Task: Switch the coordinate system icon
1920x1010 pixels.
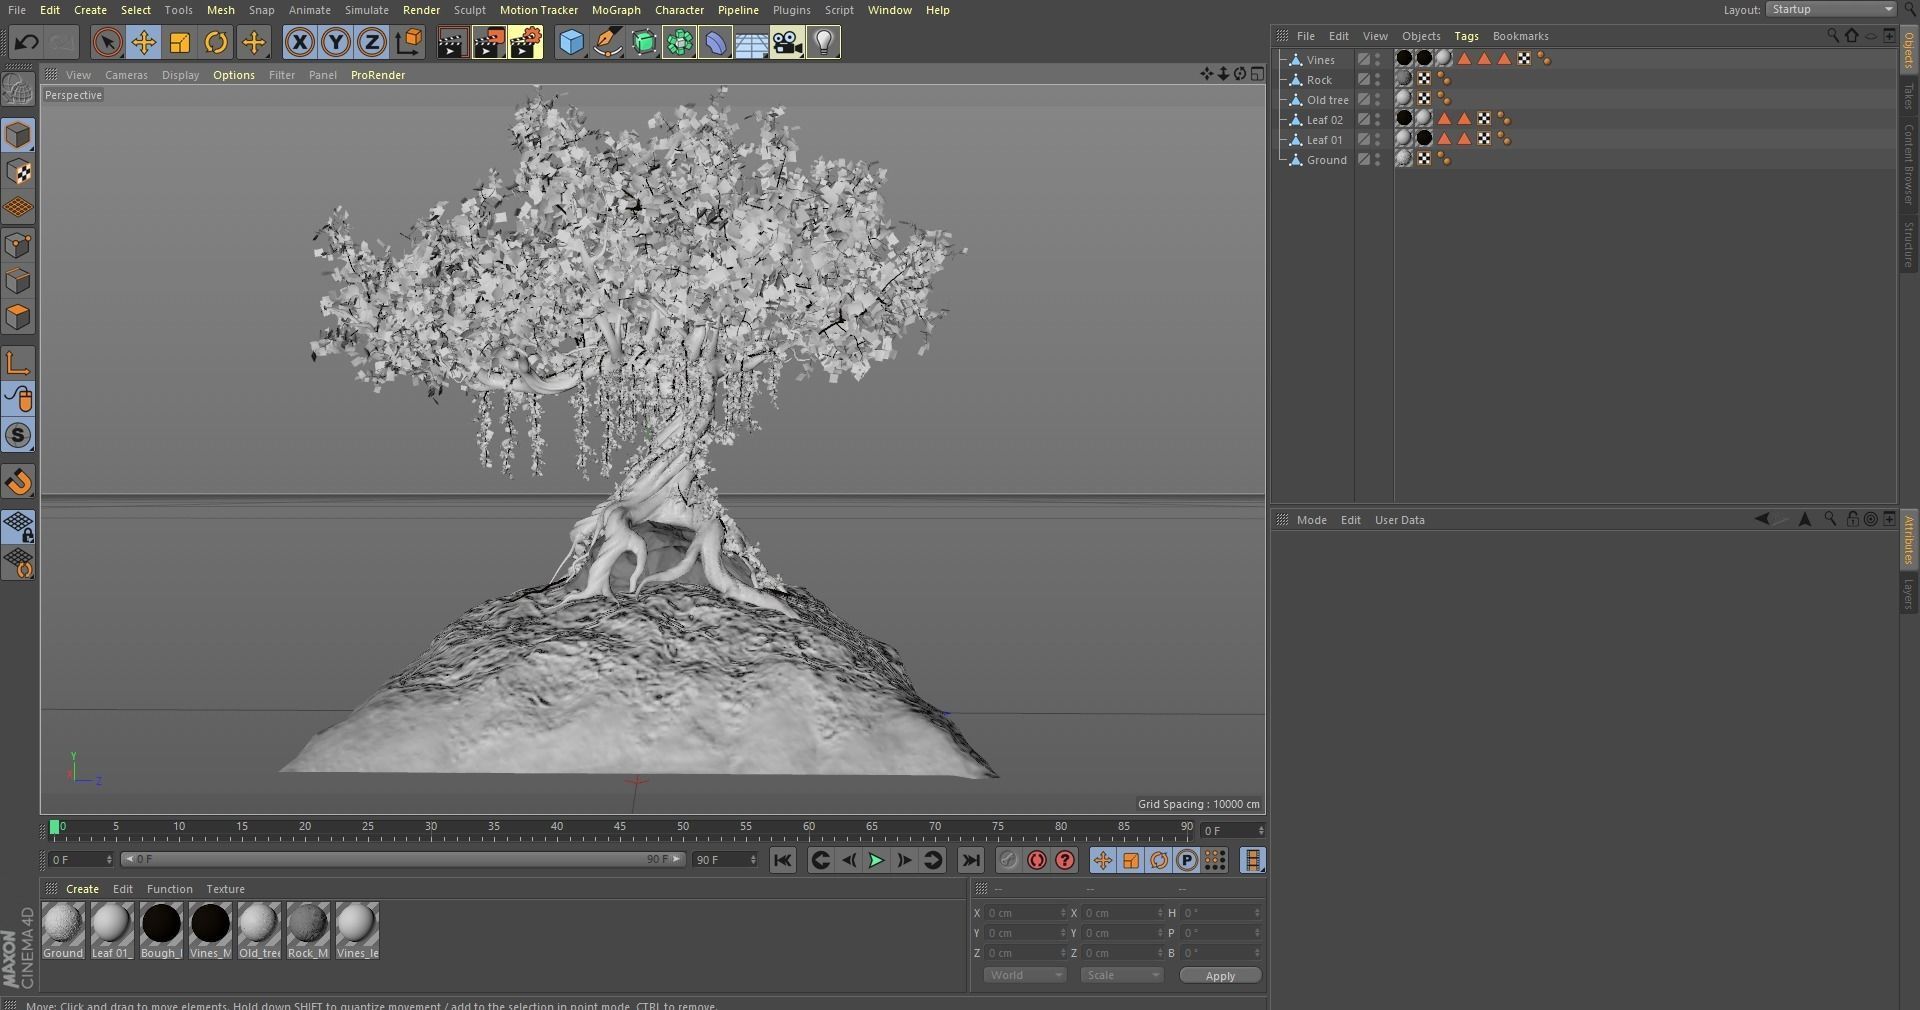Action: click(x=409, y=42)
